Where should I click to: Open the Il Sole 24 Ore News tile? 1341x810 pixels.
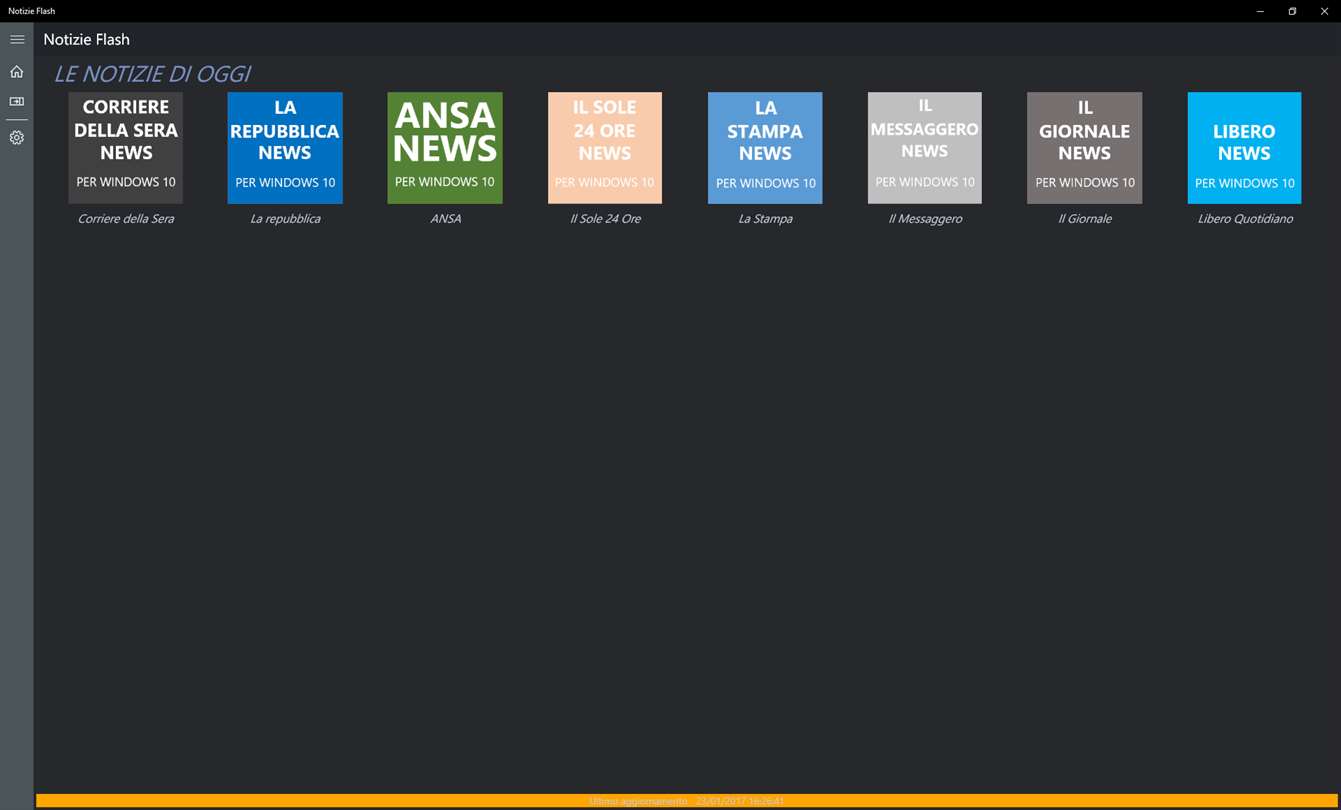pos(605,148)
